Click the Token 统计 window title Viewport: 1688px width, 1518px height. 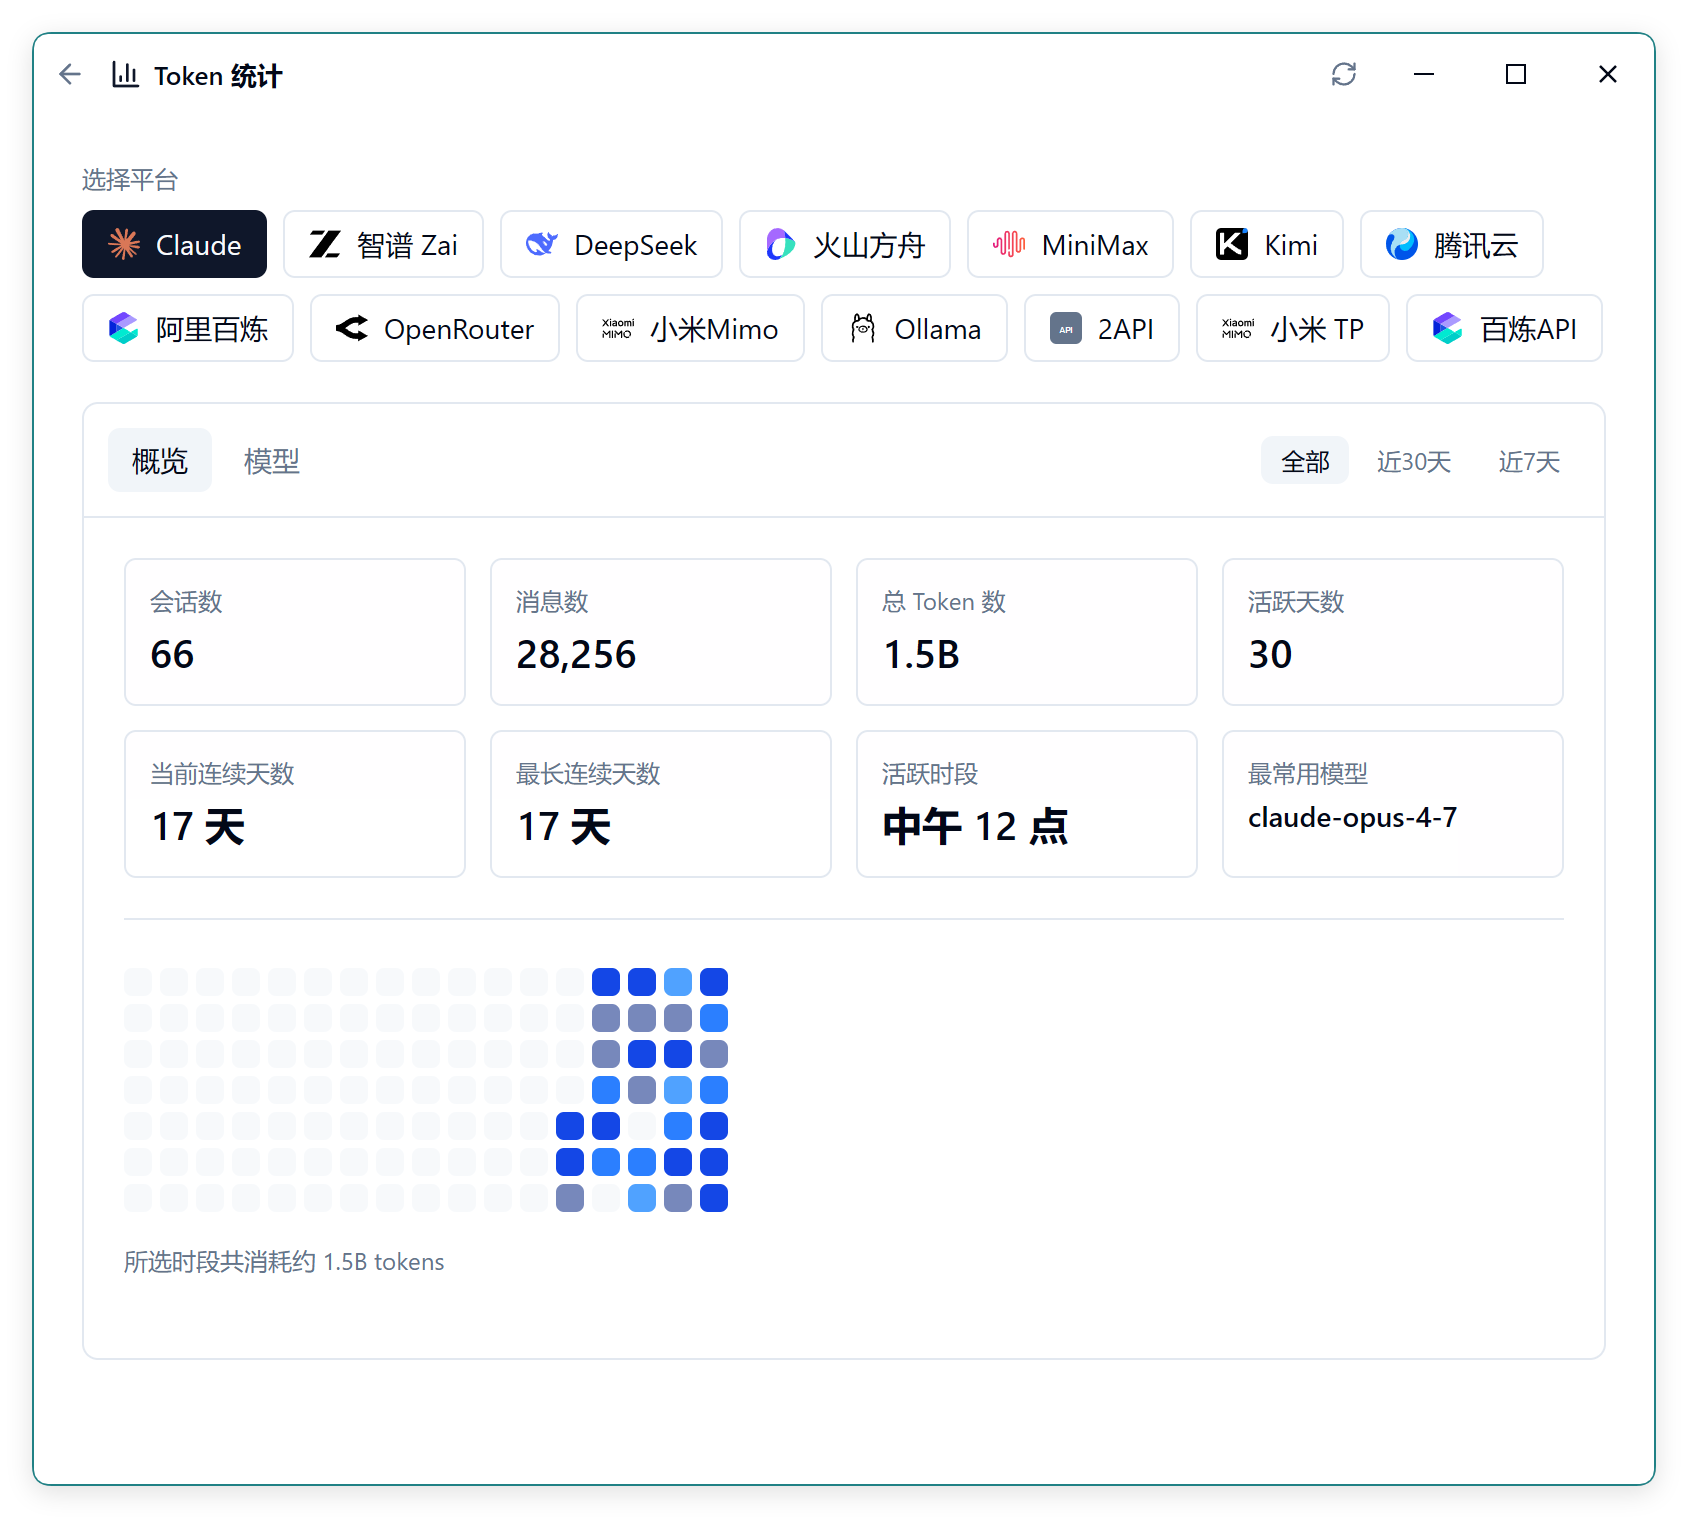click(218, 76)
